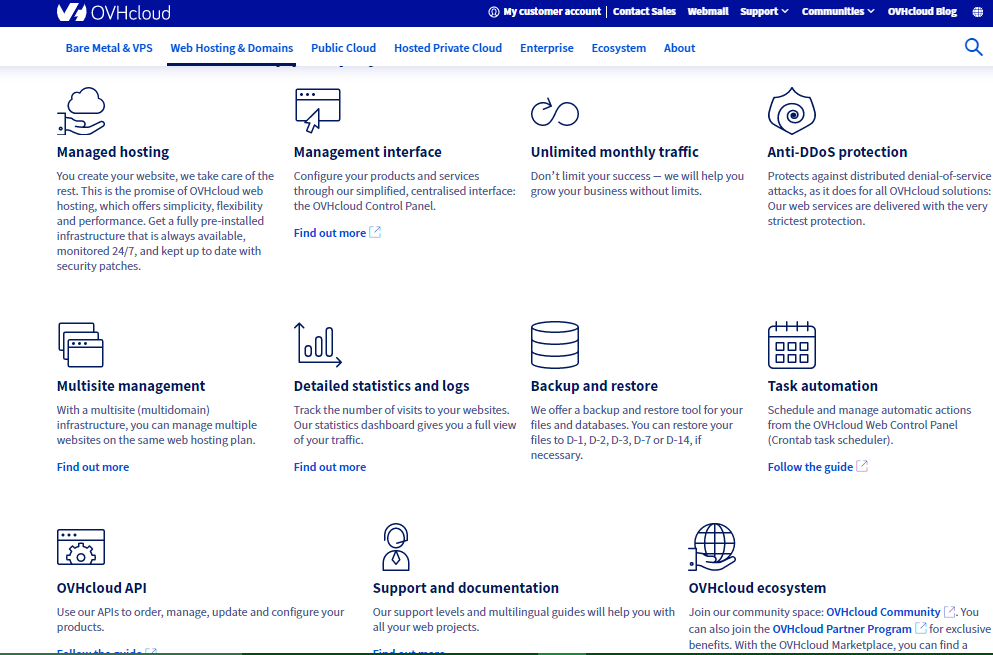The height and width of the screenshot is (655, 993).
Task: Open the Public Cloud menu
Action: click(343, 48)
